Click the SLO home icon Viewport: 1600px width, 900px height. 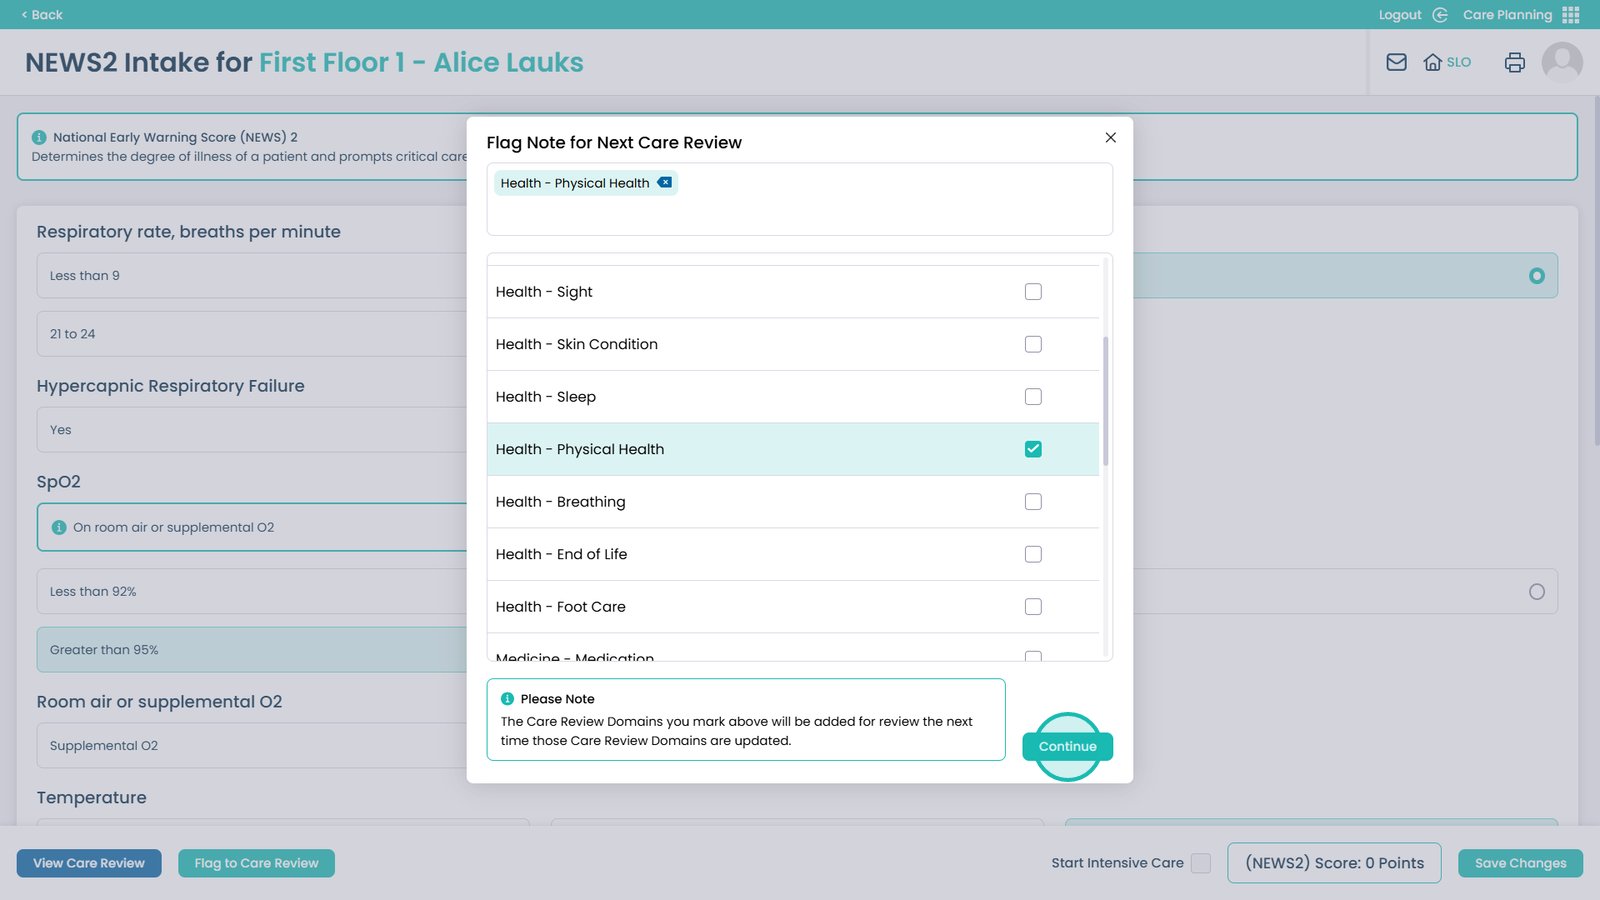tap(1433, 62)
